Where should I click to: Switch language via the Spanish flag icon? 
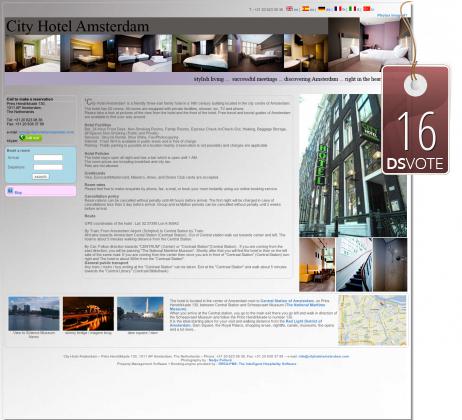pos(305,9)
